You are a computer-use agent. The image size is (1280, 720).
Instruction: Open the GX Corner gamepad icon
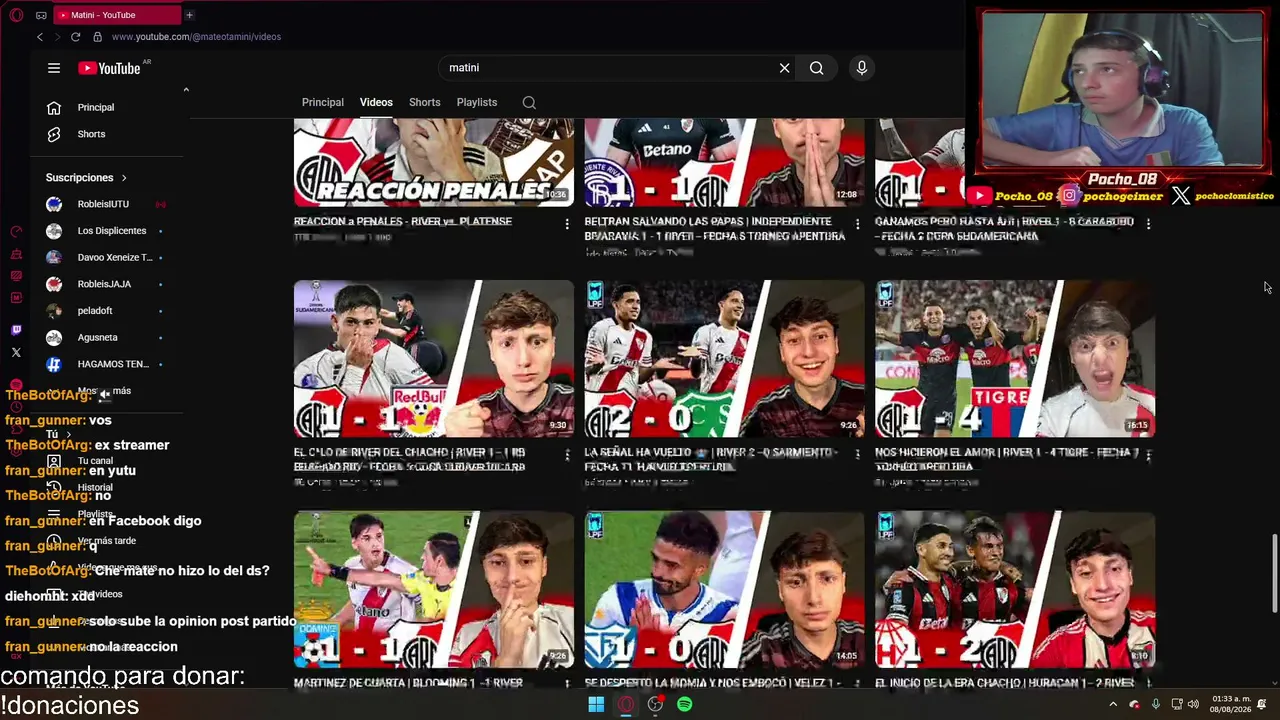(41, 15)
